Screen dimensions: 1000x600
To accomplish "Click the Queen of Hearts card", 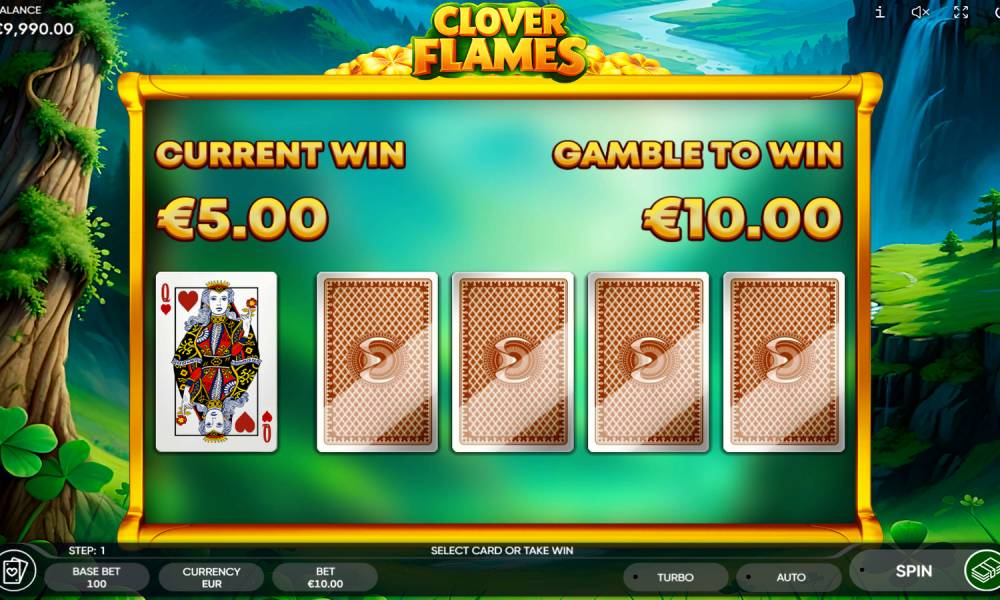I will (x=216, y=362).
